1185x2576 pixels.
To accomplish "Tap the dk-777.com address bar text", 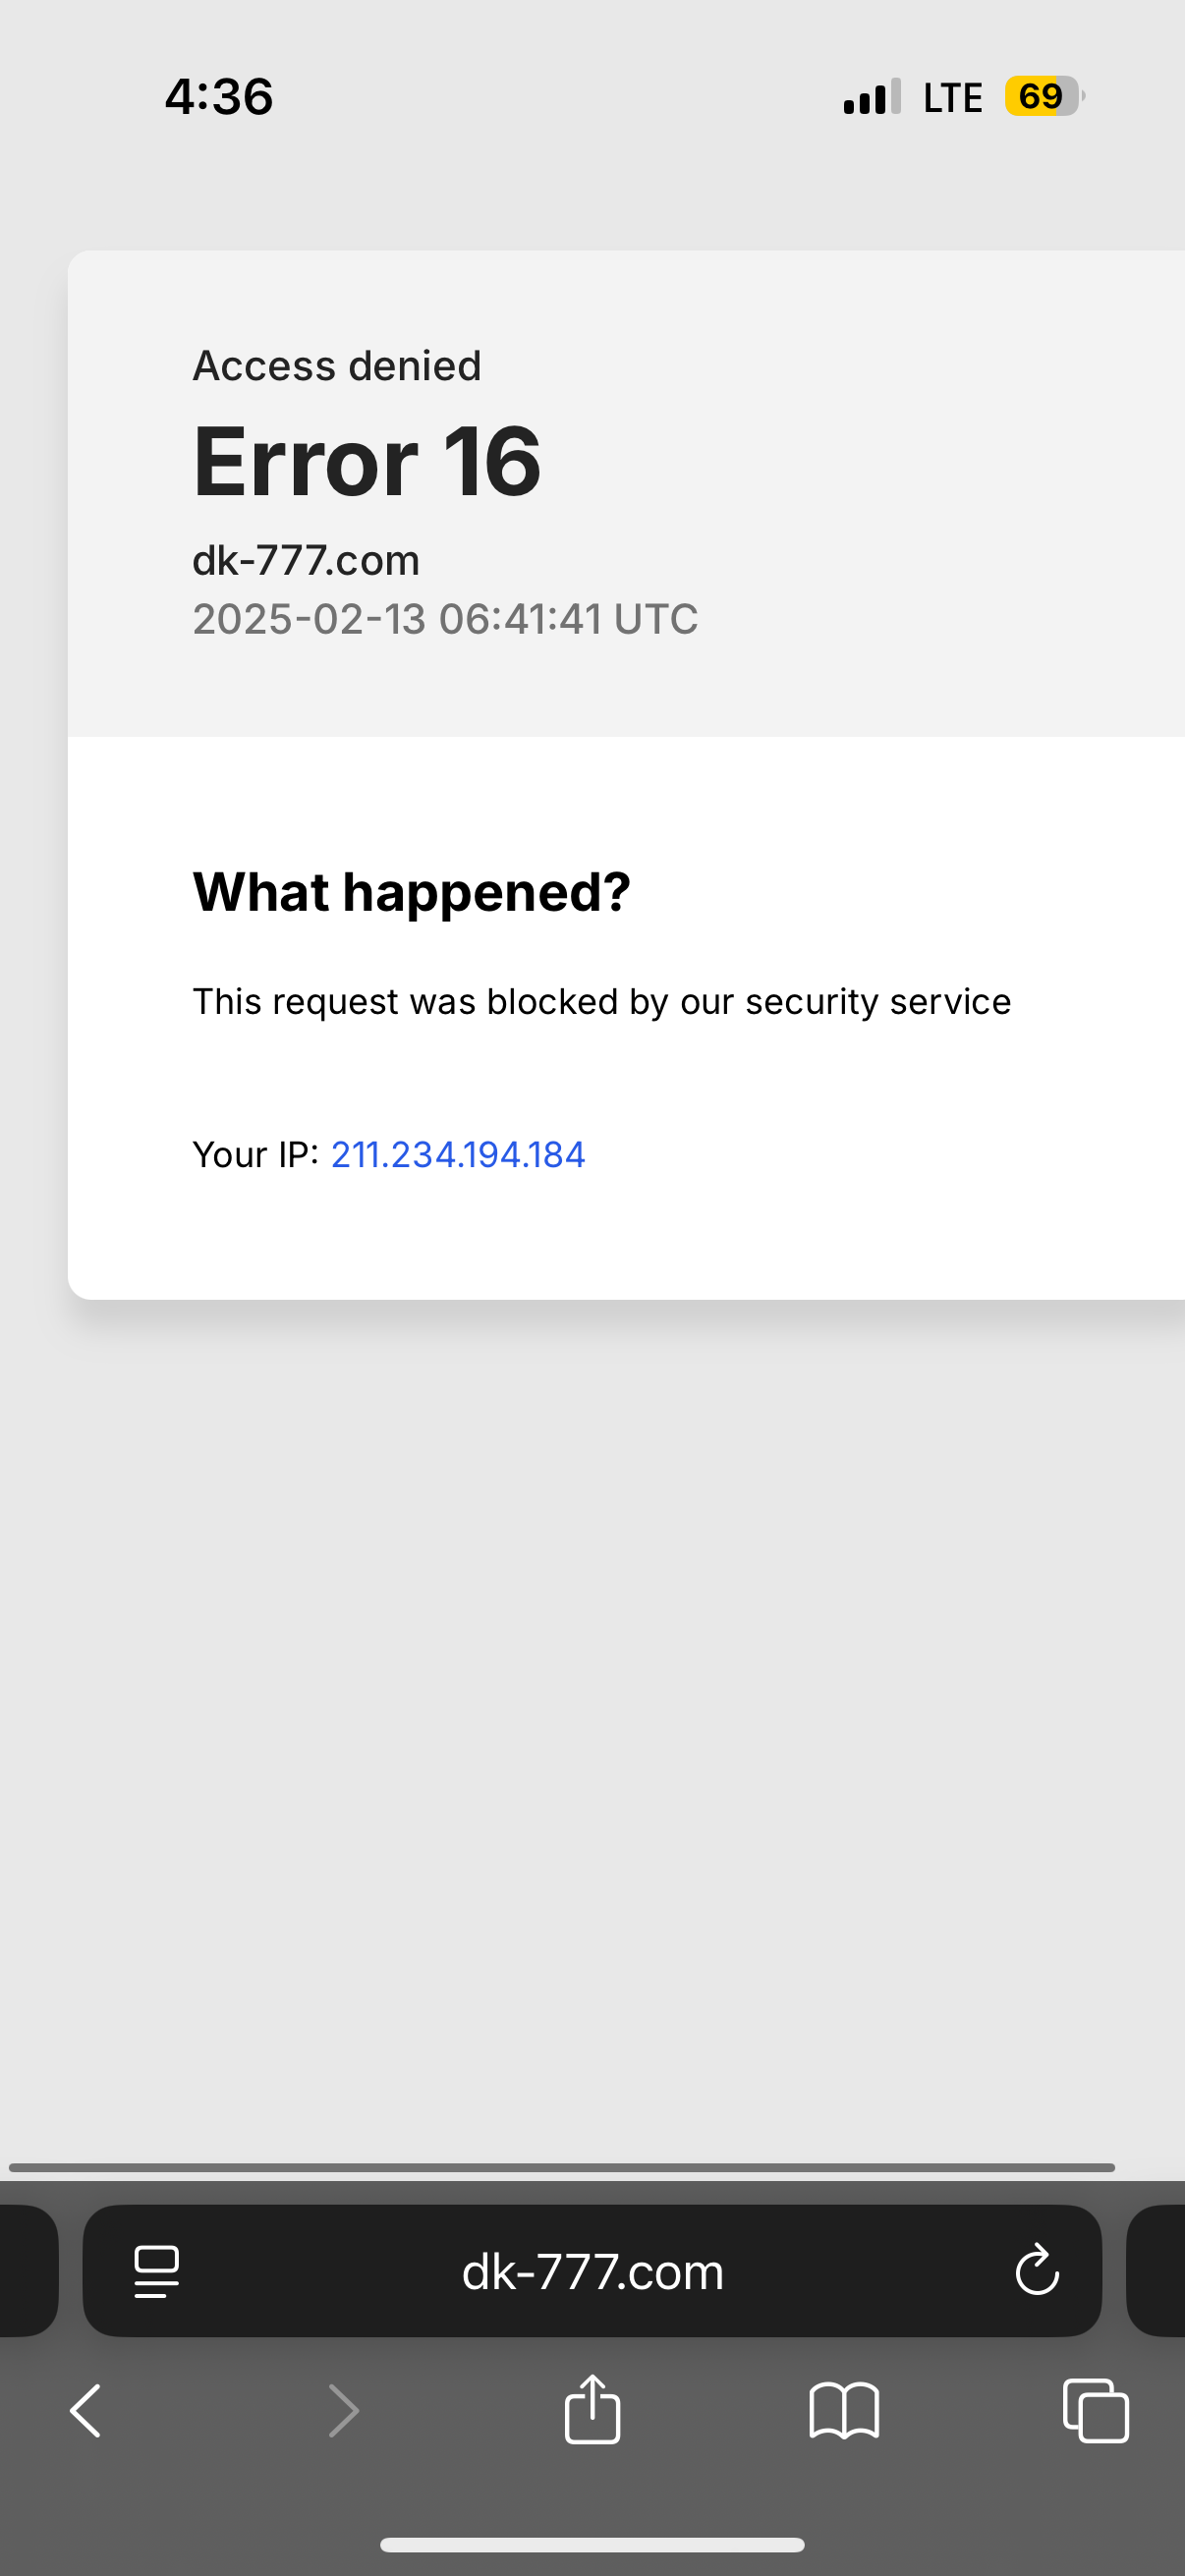I will 592,2272.
